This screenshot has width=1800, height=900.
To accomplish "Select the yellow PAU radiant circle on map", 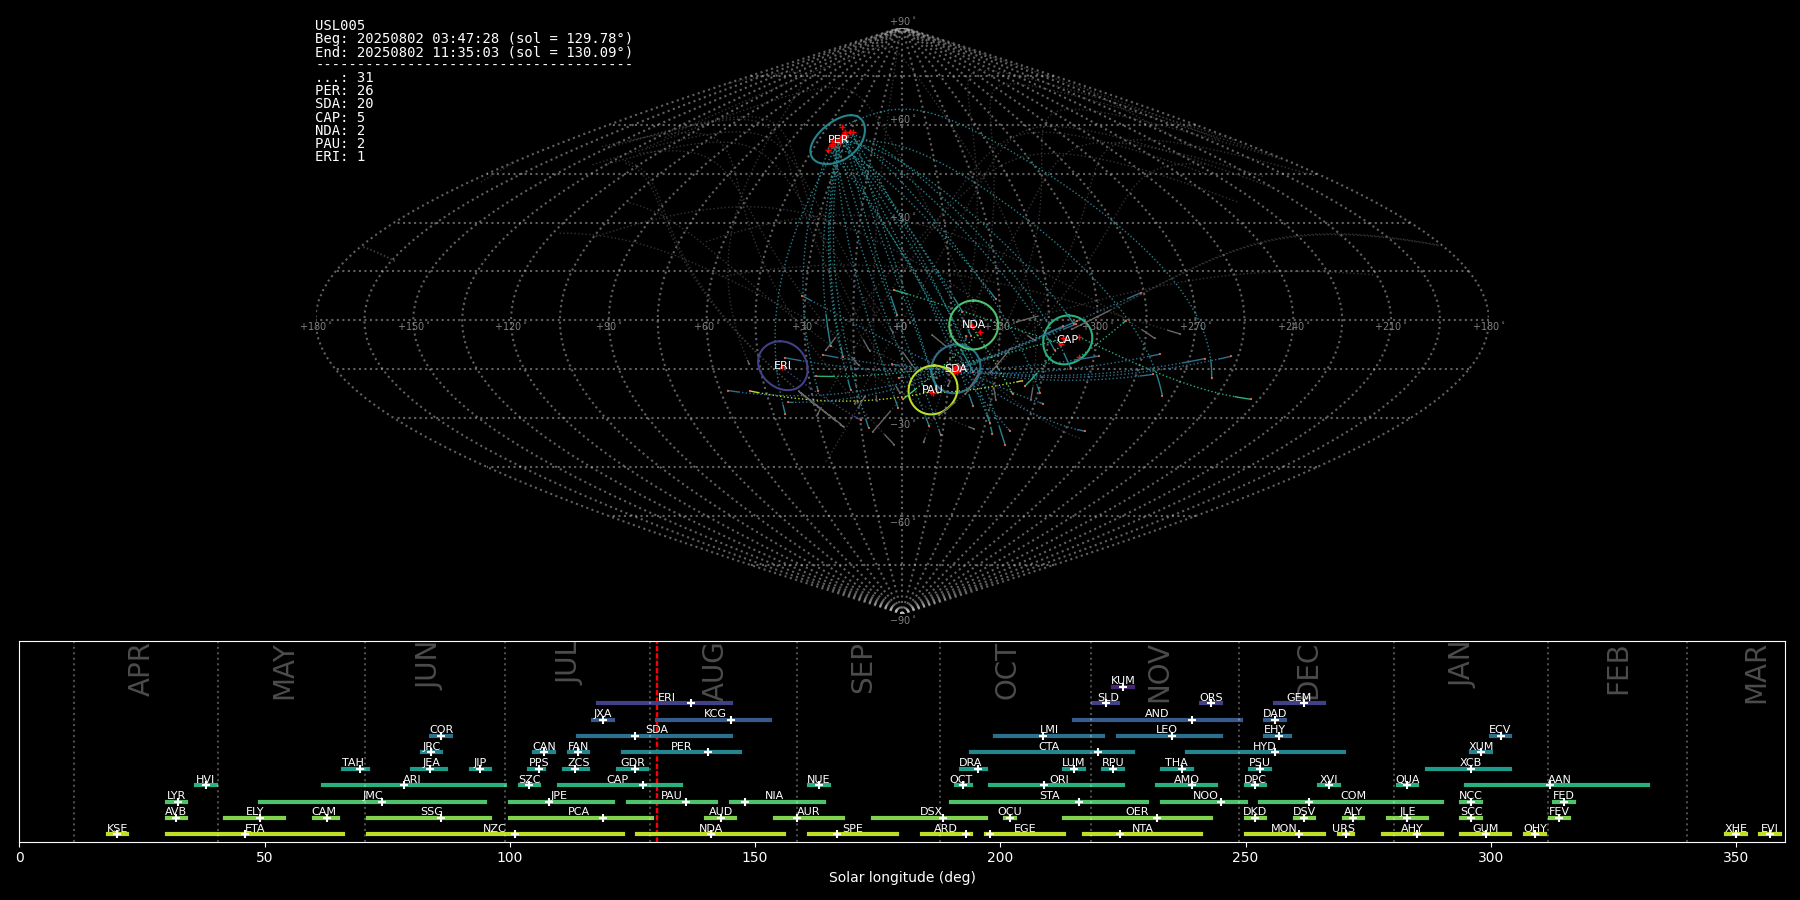I will [932, 390].
